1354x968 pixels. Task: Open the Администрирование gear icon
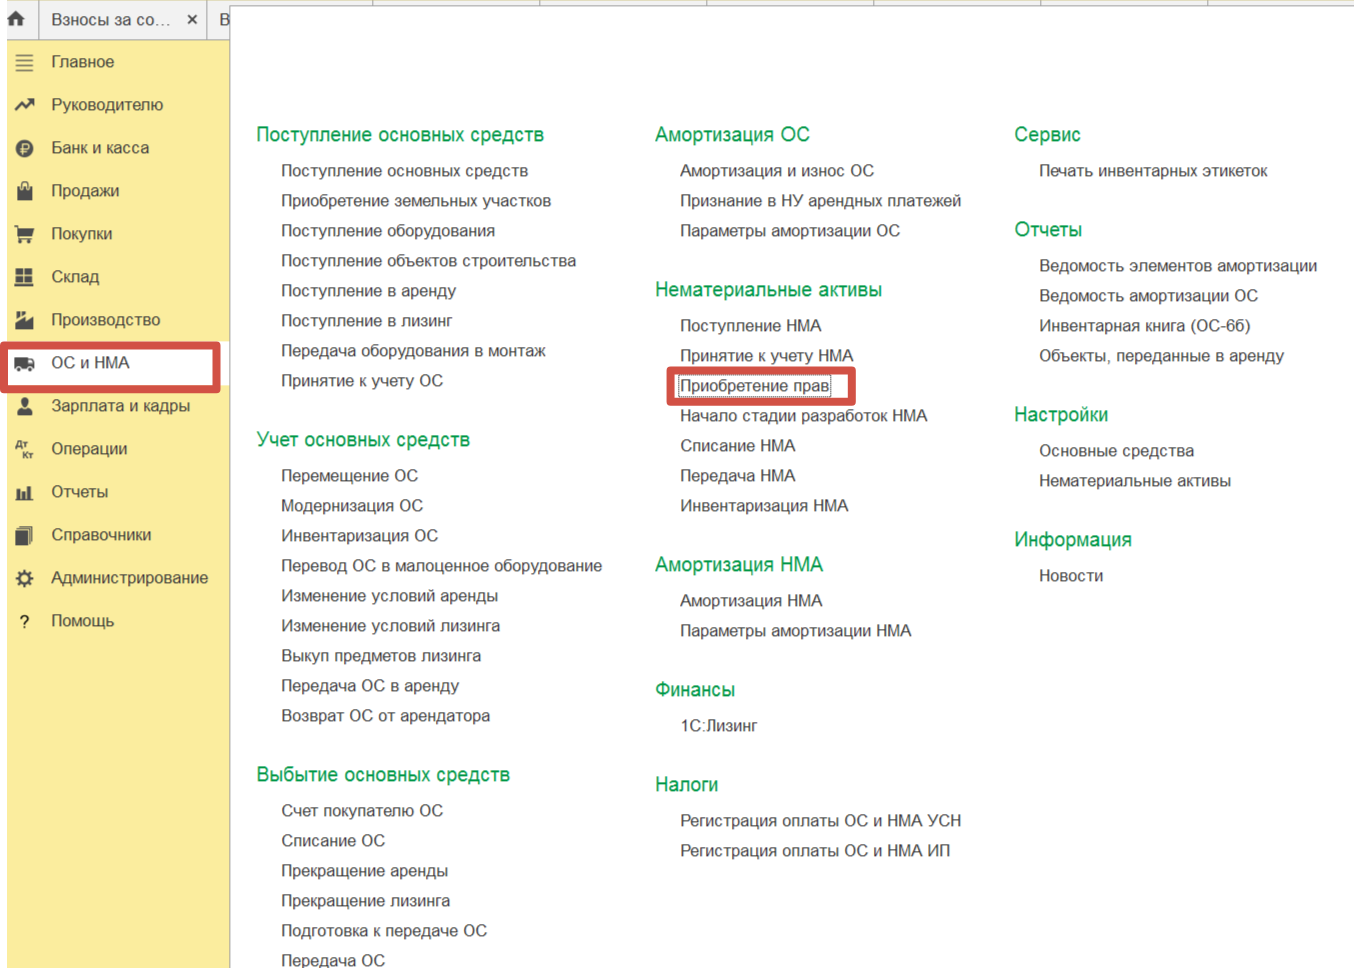click(25, 578)
